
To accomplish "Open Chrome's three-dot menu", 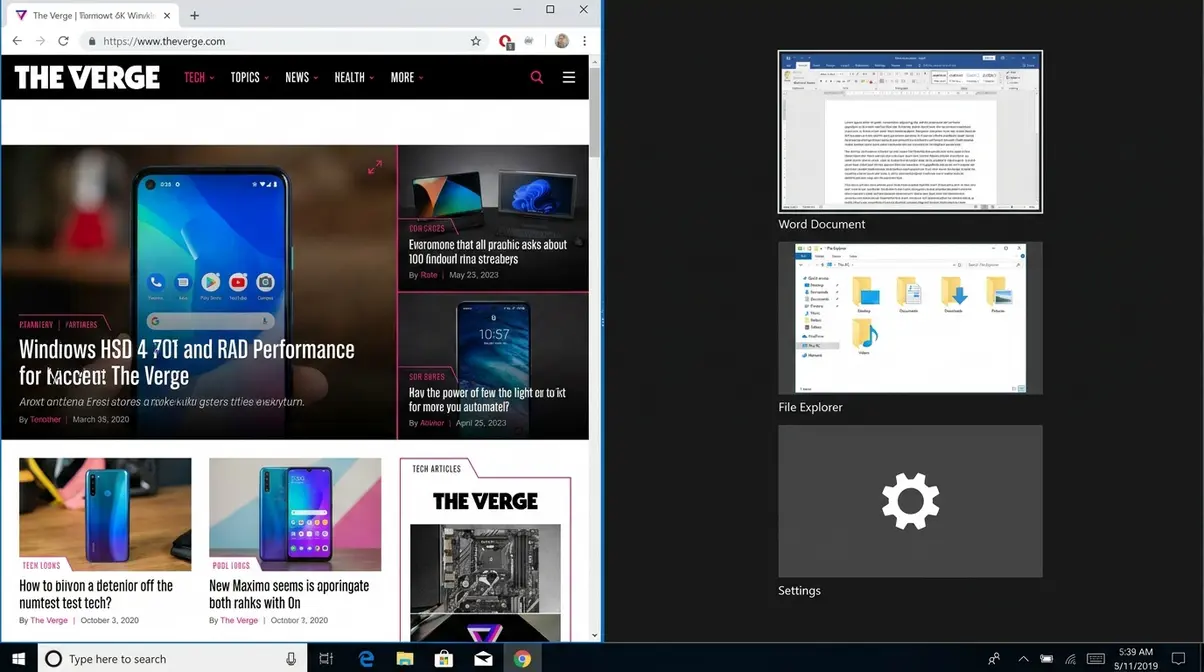I will point(584,41).
